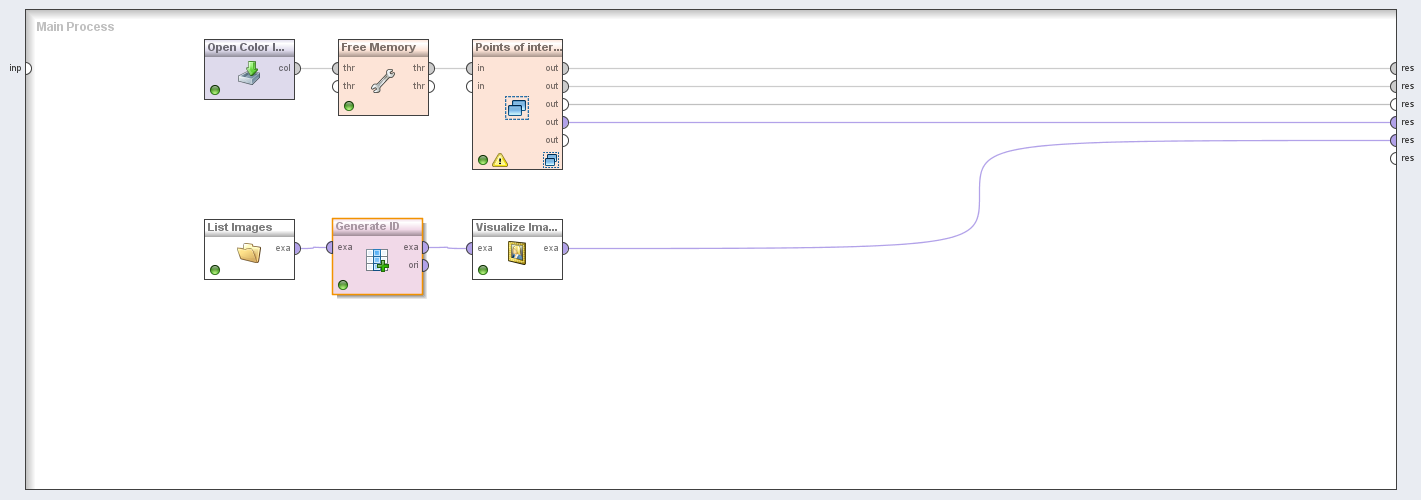
Task: Click green status light on Free Memory operator
Action: (349, 106)
